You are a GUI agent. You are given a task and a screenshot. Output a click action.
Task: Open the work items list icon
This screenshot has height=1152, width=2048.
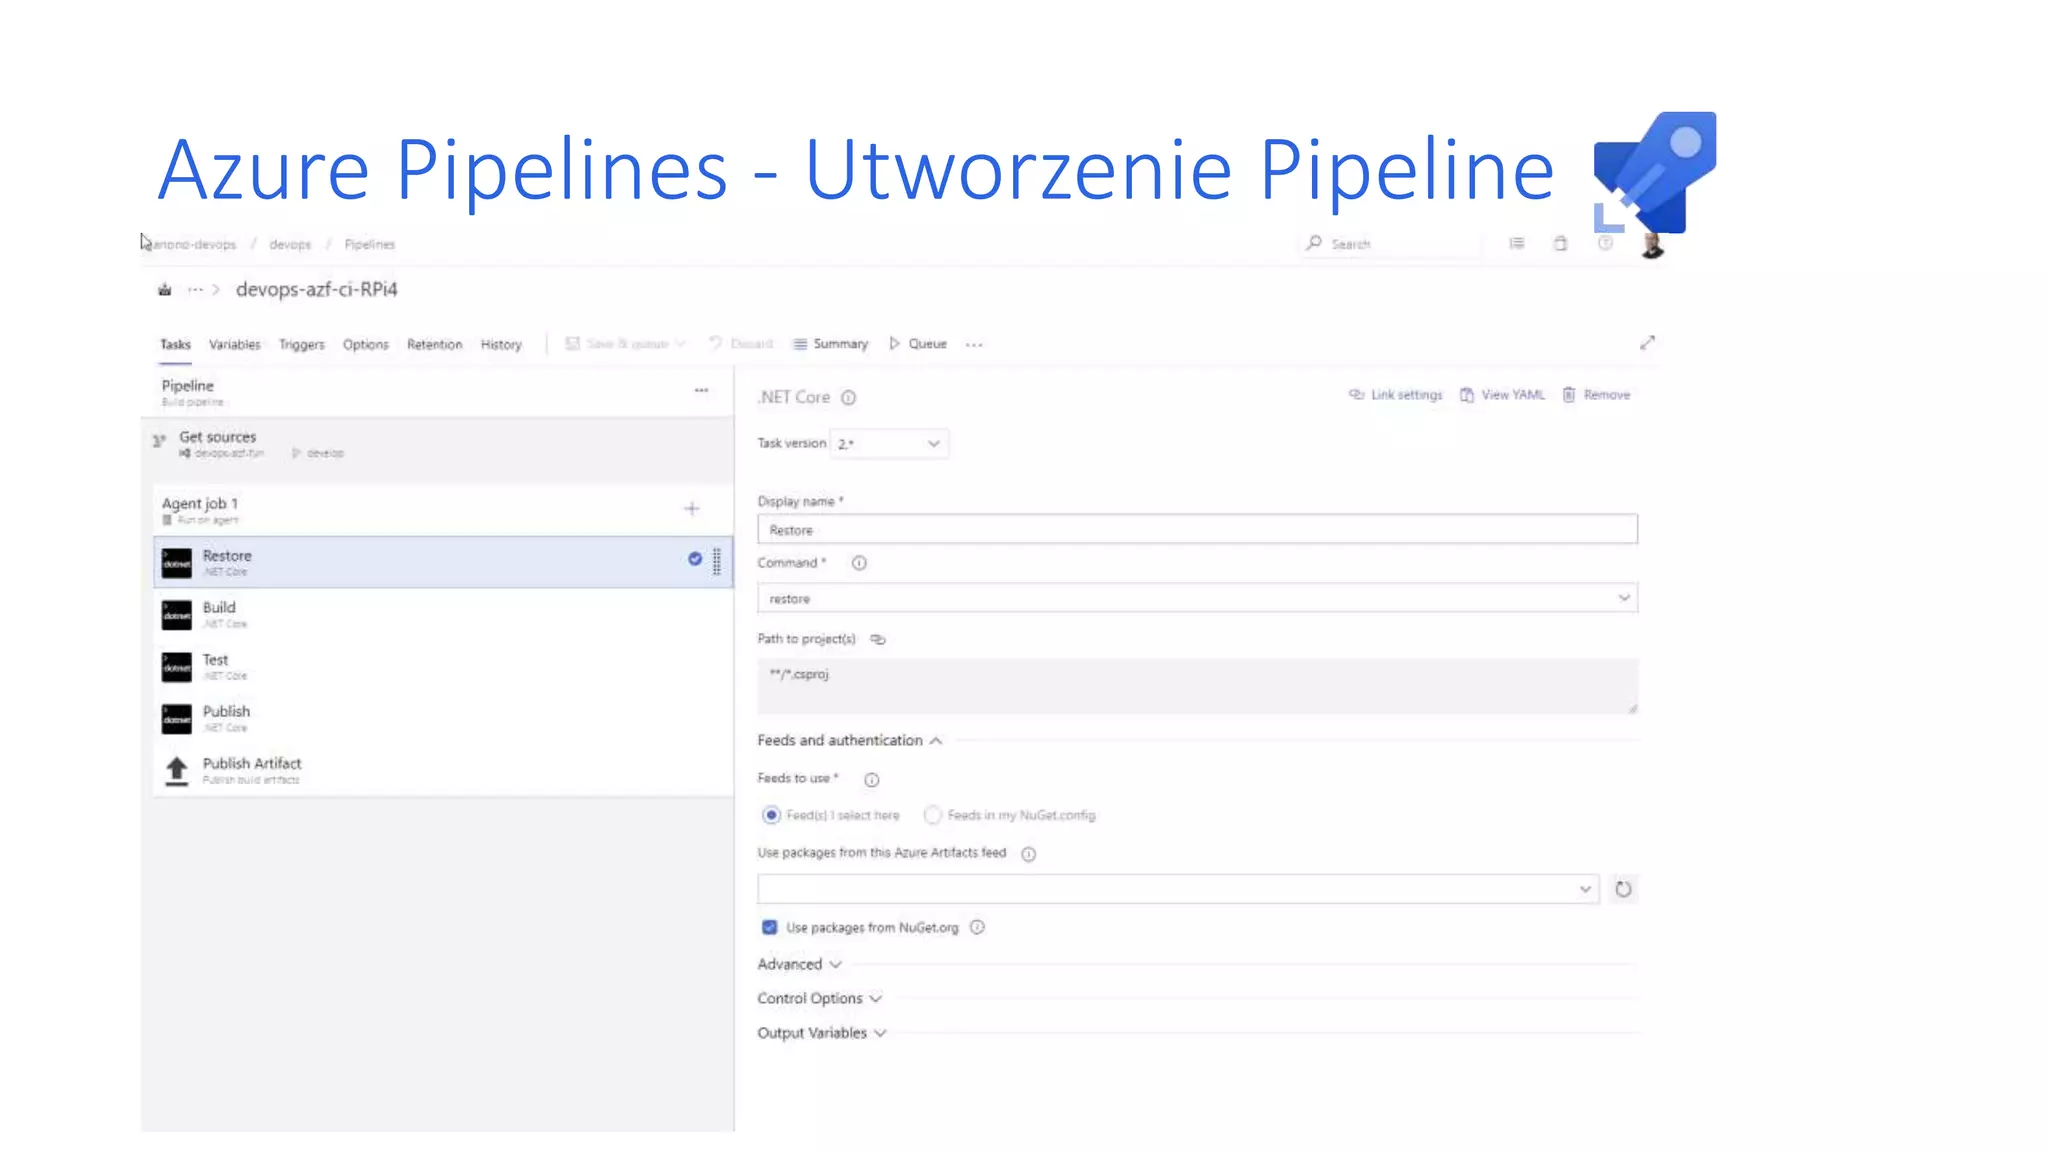(x=1517, y=243)
